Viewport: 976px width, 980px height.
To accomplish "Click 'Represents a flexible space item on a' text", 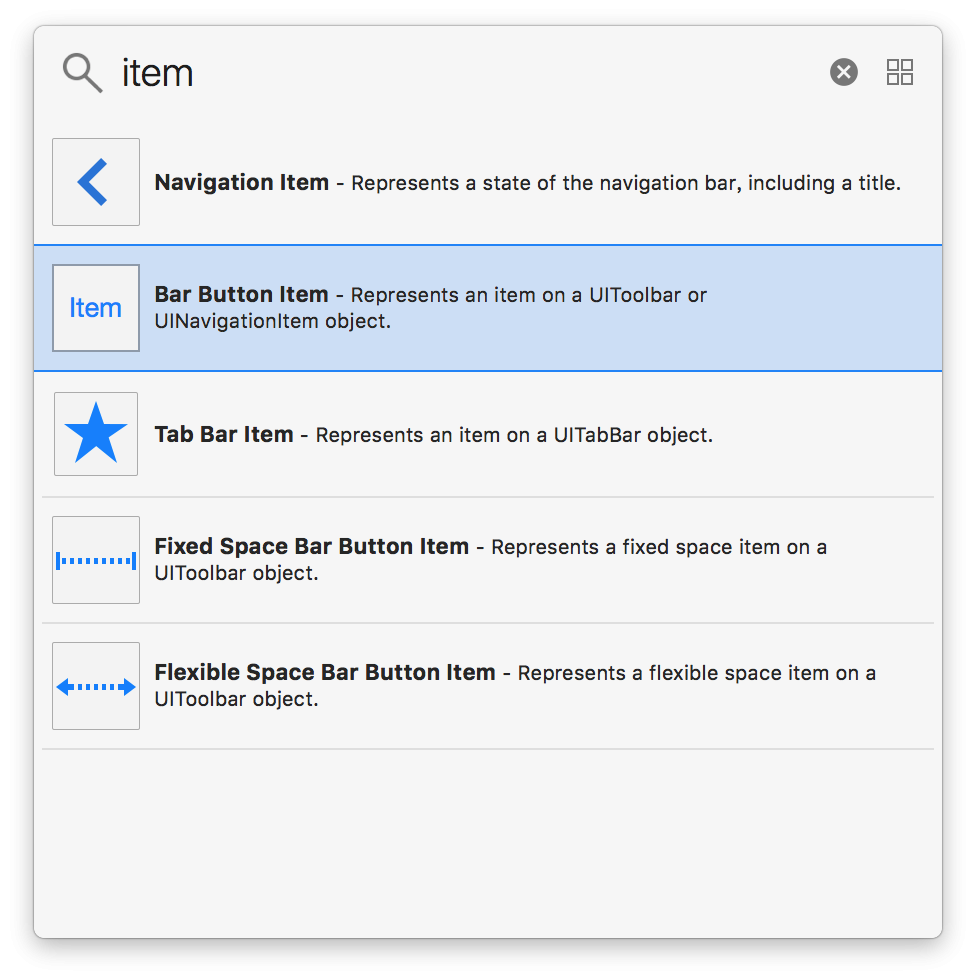I will coord(697,673).
